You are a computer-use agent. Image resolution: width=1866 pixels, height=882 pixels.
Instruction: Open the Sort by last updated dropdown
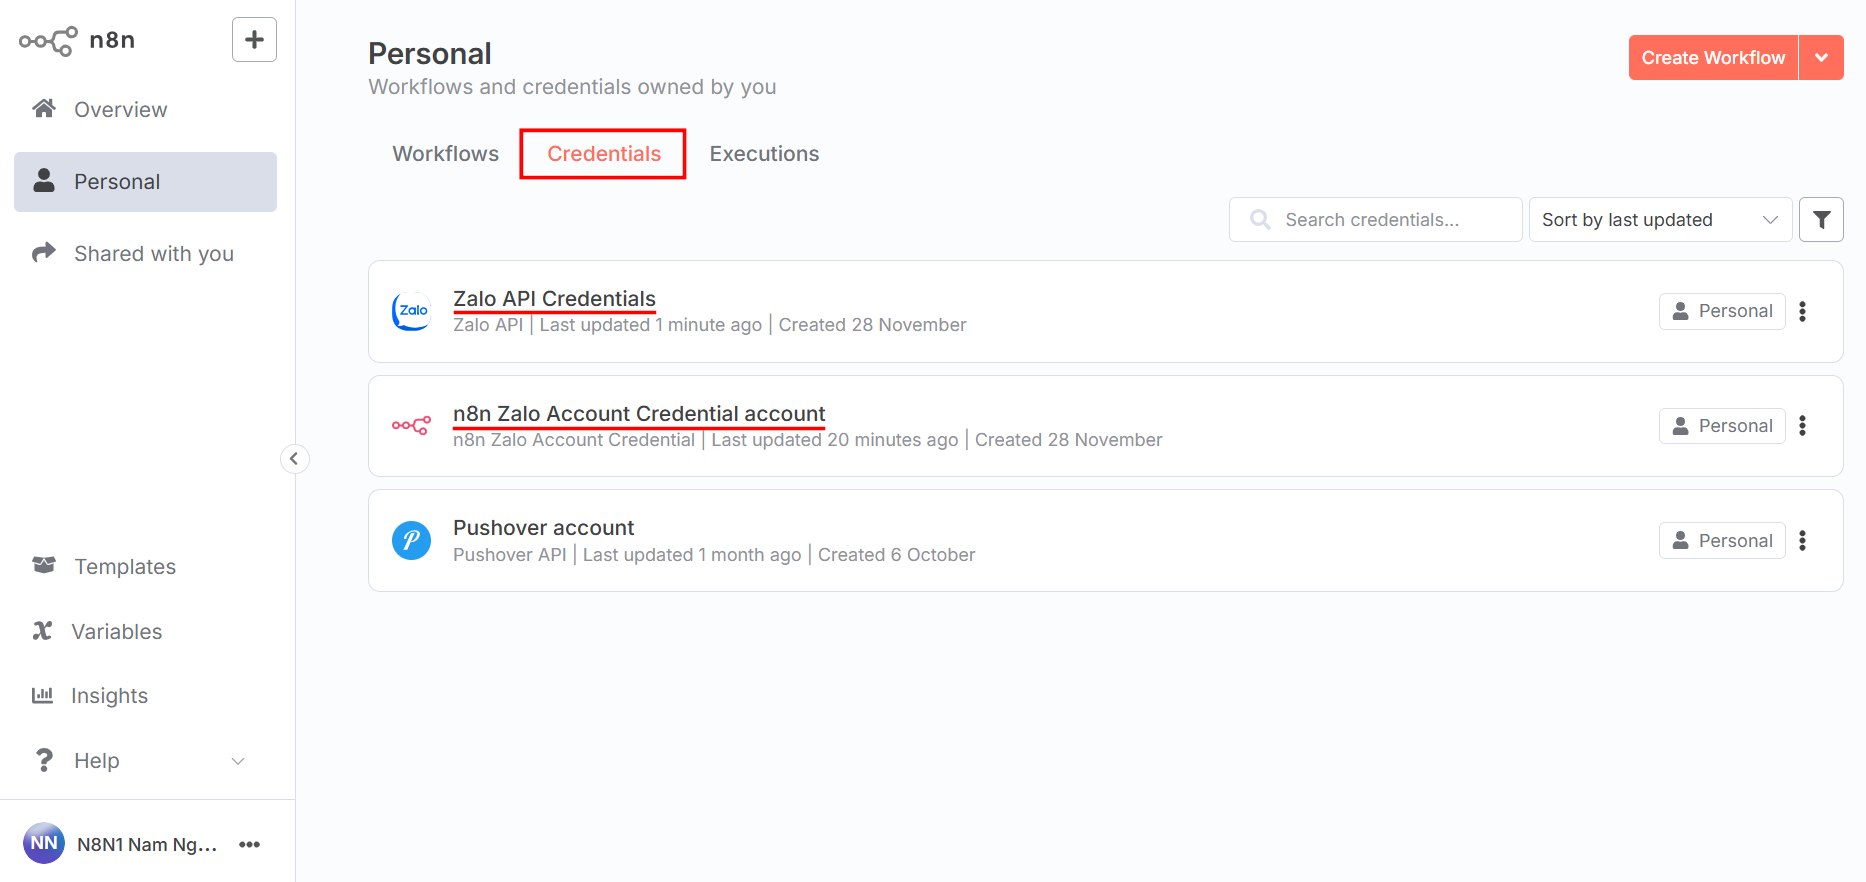(x=1658, y=220)
